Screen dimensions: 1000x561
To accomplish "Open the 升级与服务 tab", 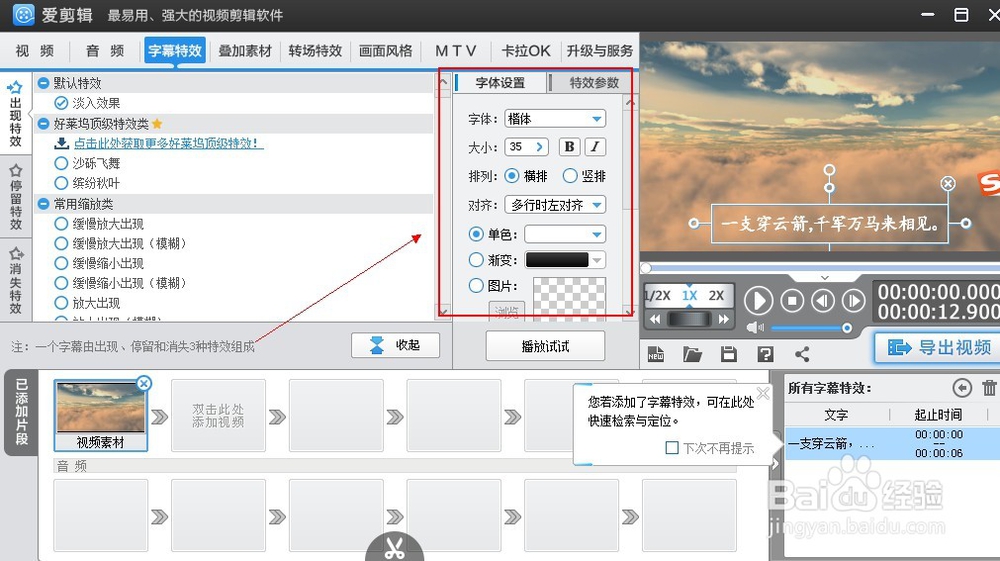I will [599, 50].
